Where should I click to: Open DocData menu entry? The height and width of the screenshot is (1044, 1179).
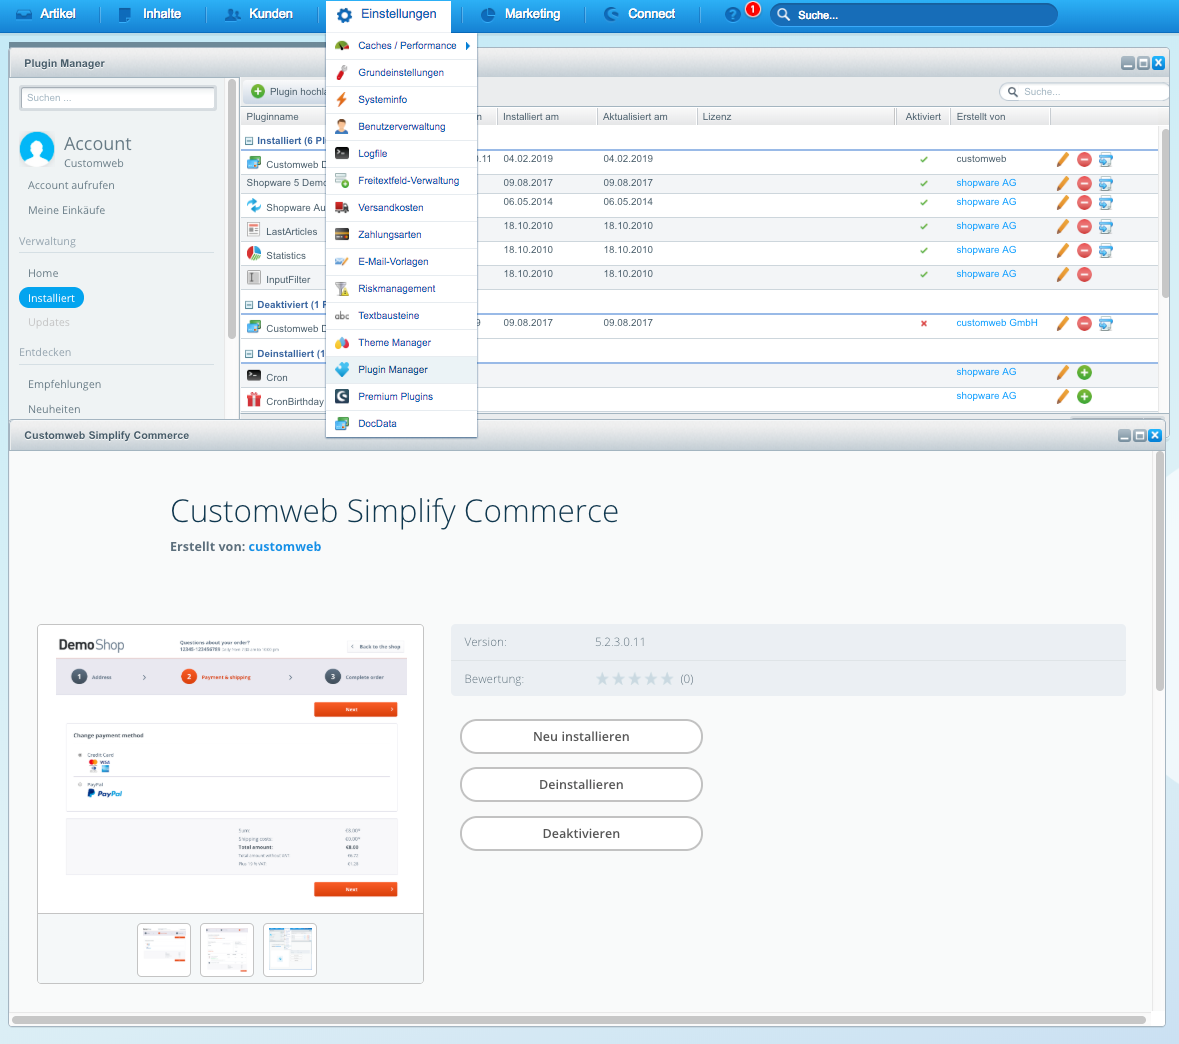[x=402, y=424]
